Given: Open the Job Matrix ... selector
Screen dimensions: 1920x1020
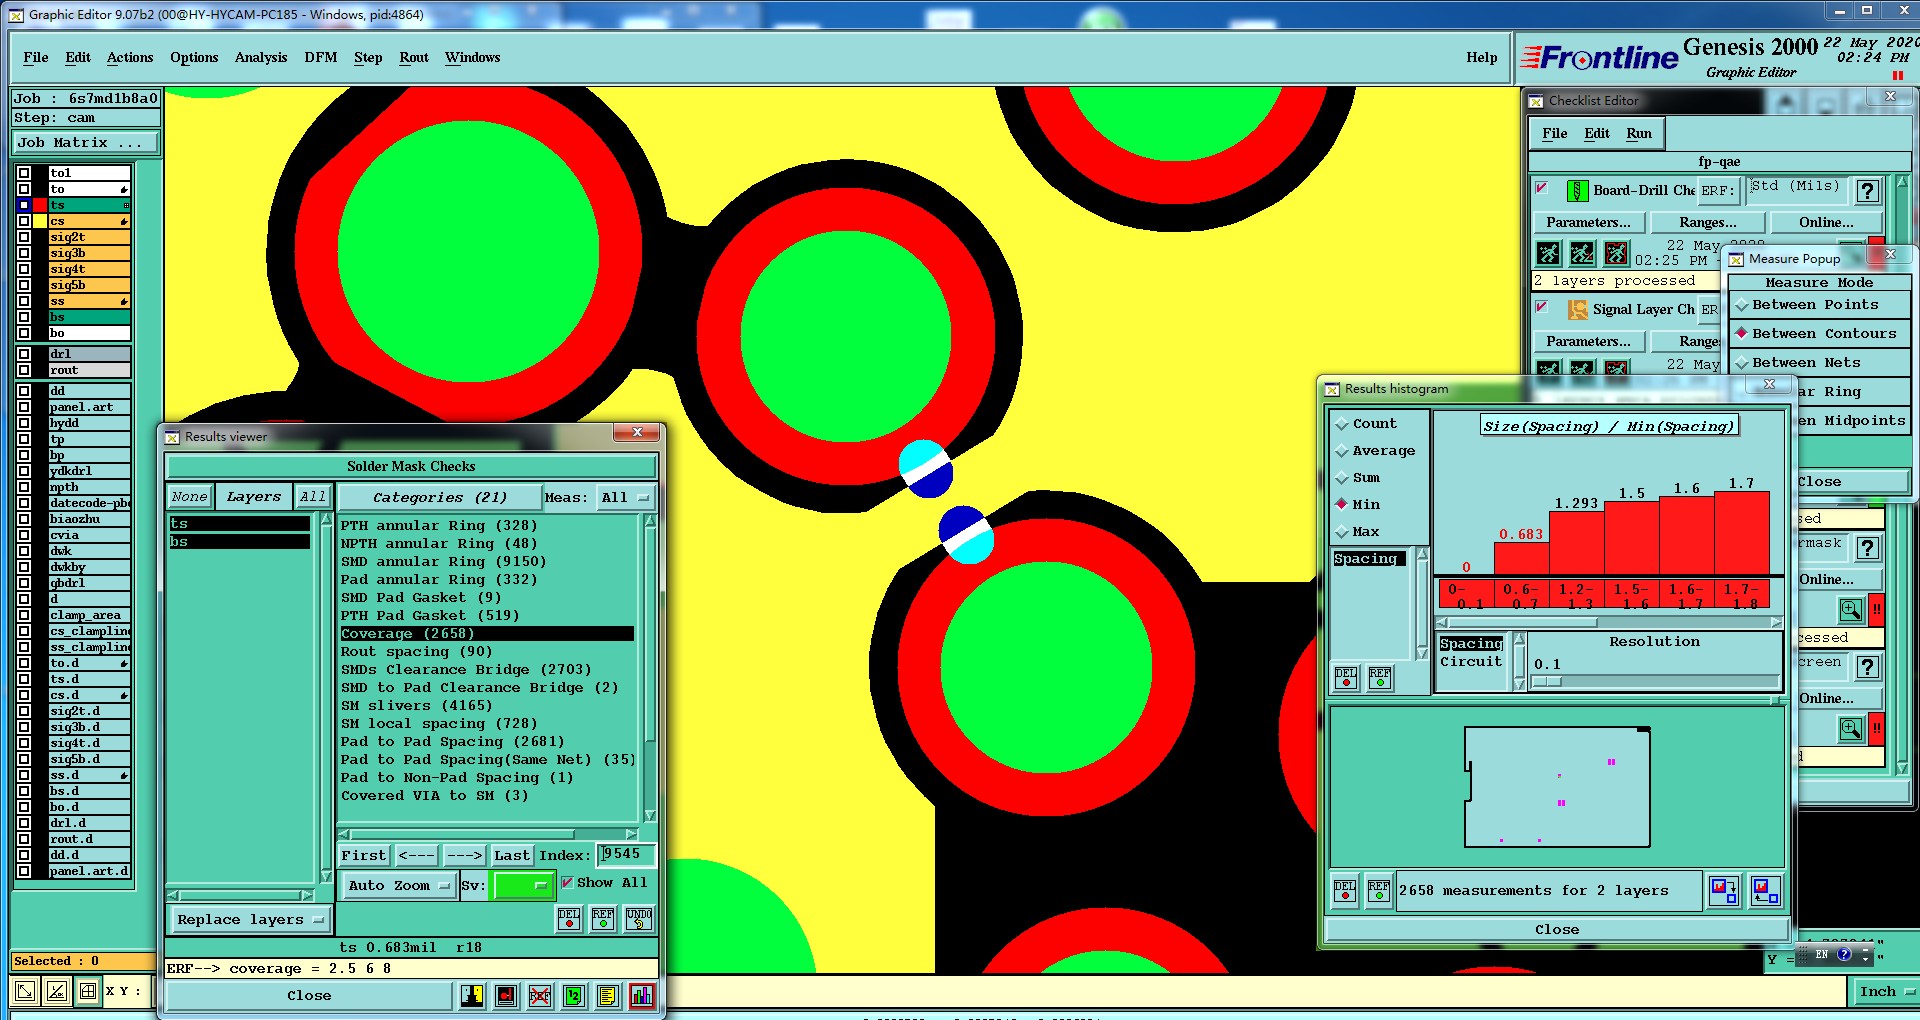Looking at the screenshot, I should pyautogui.click(x=86, y=143).
